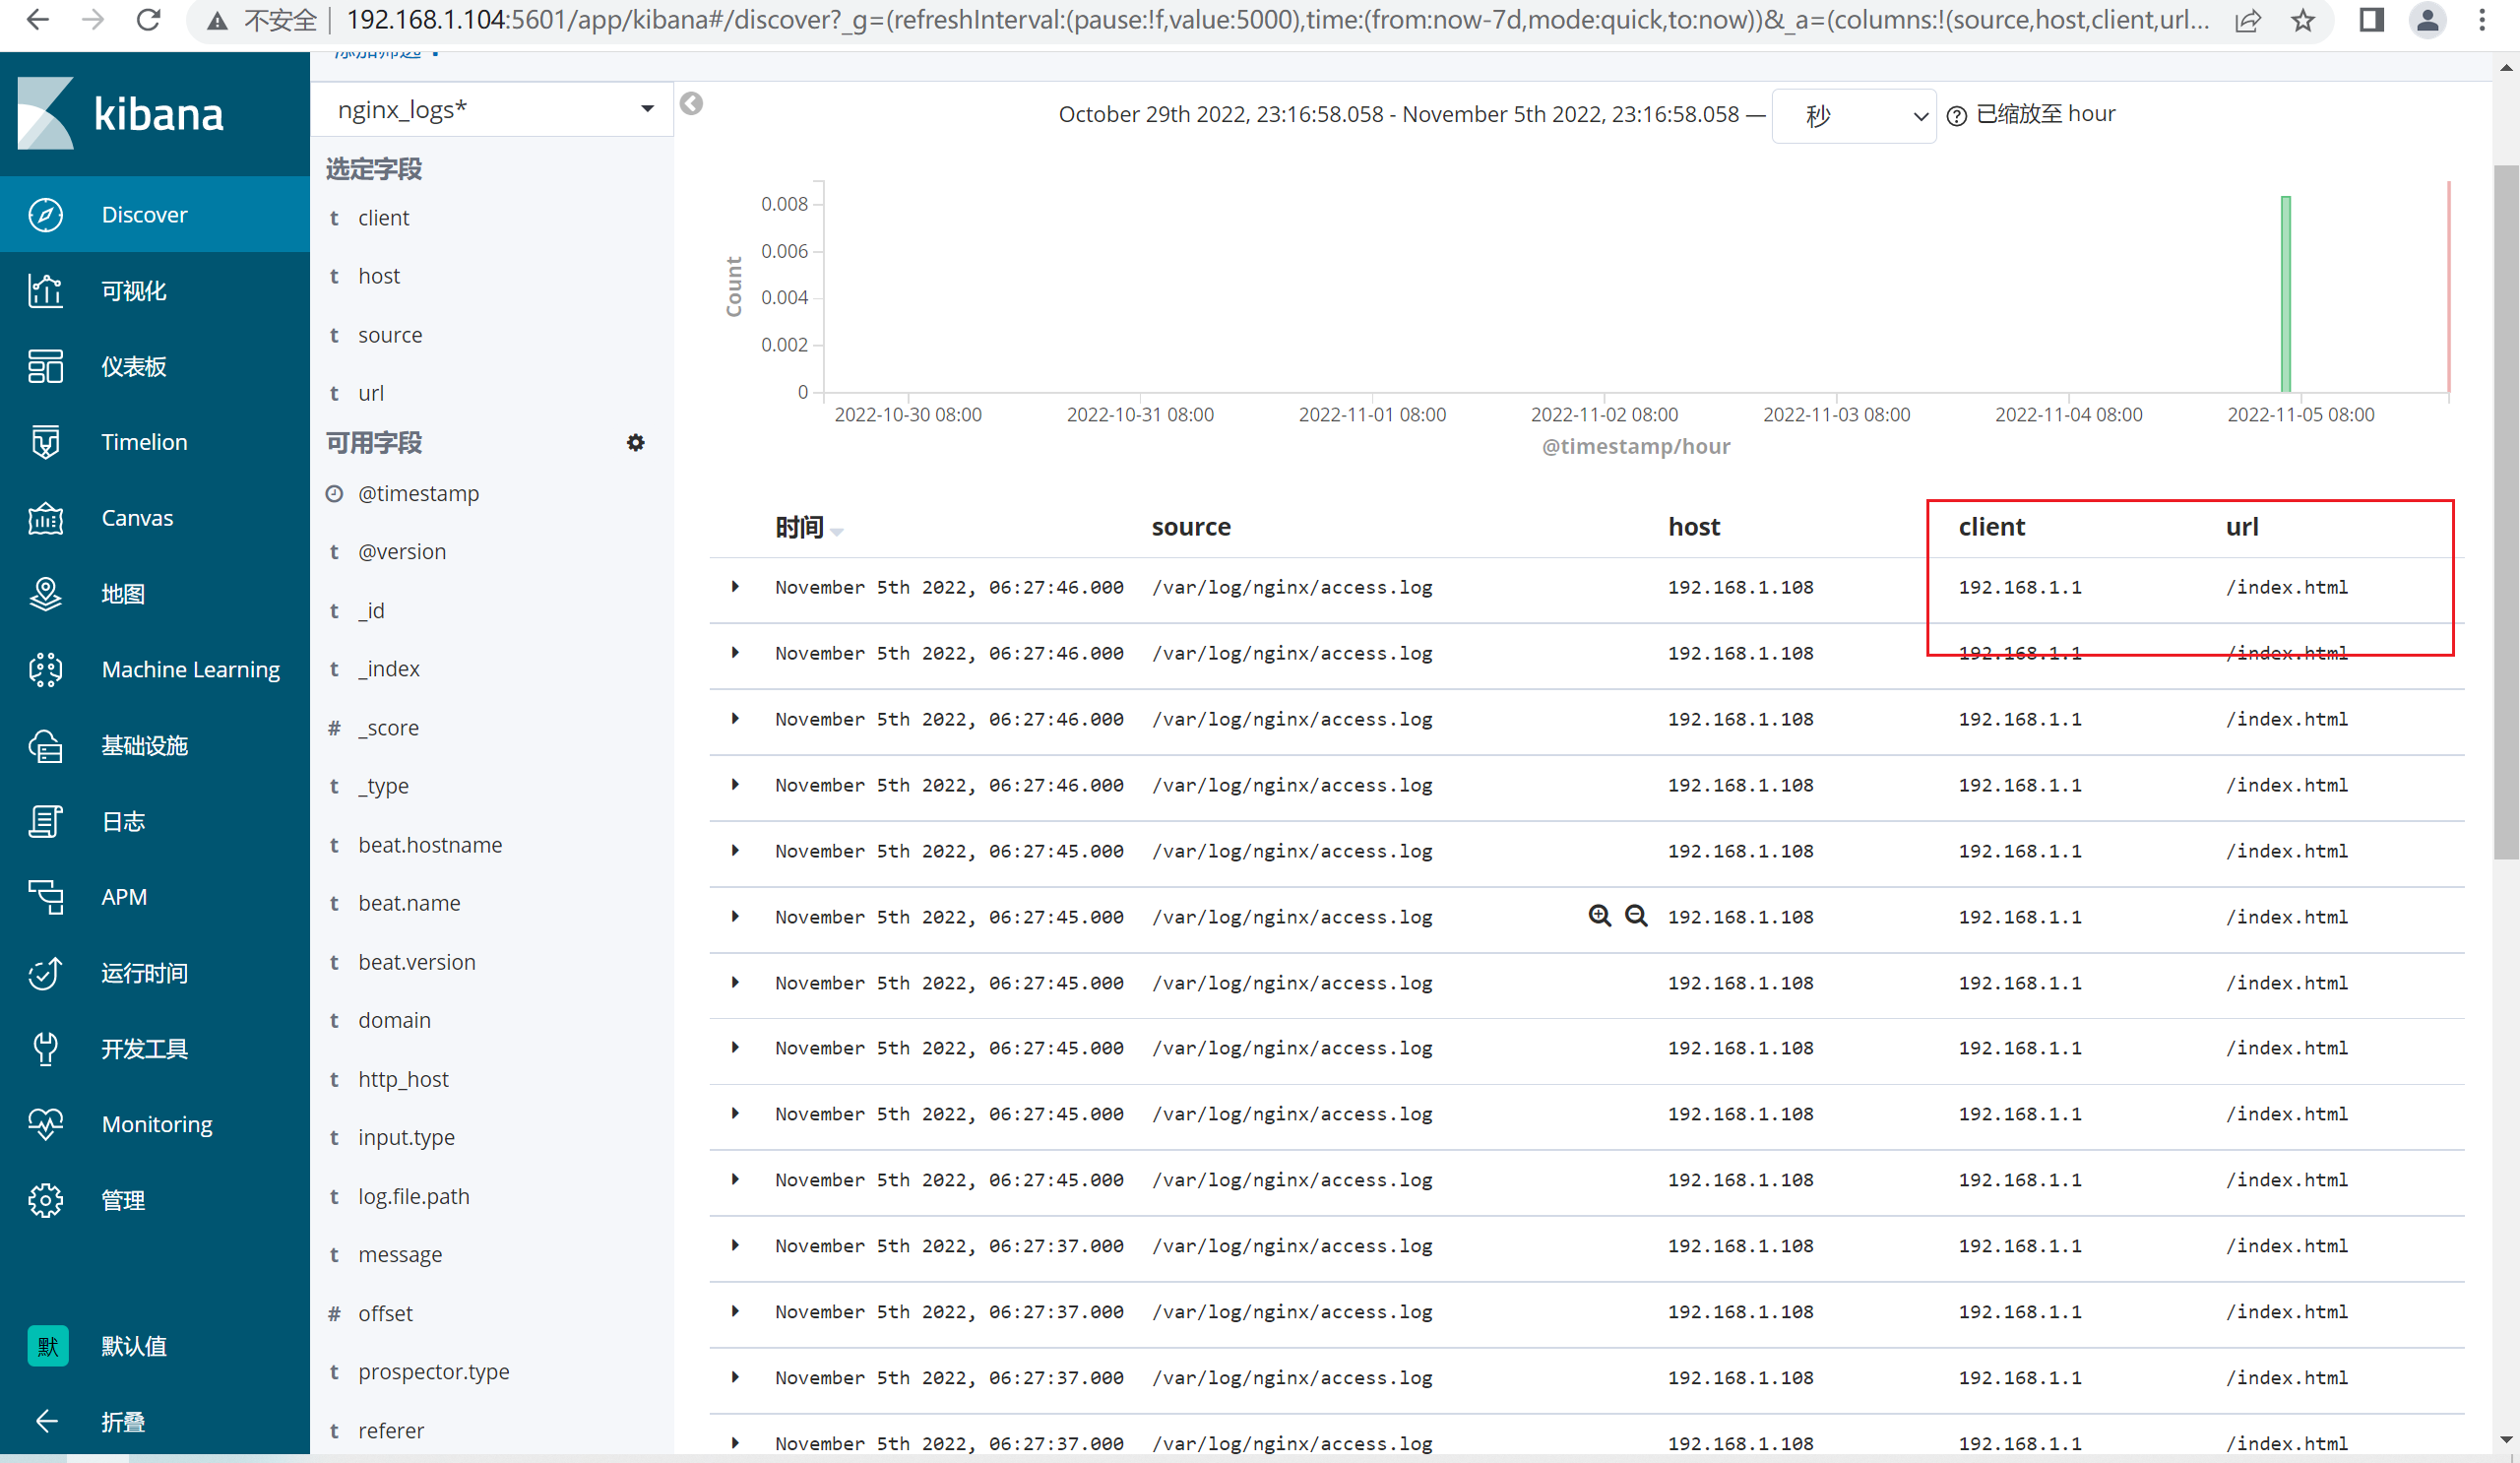2520x1463 pixels.
Task: Click the magnify-plus filter-for-value icon
Action: (1600, 916)
